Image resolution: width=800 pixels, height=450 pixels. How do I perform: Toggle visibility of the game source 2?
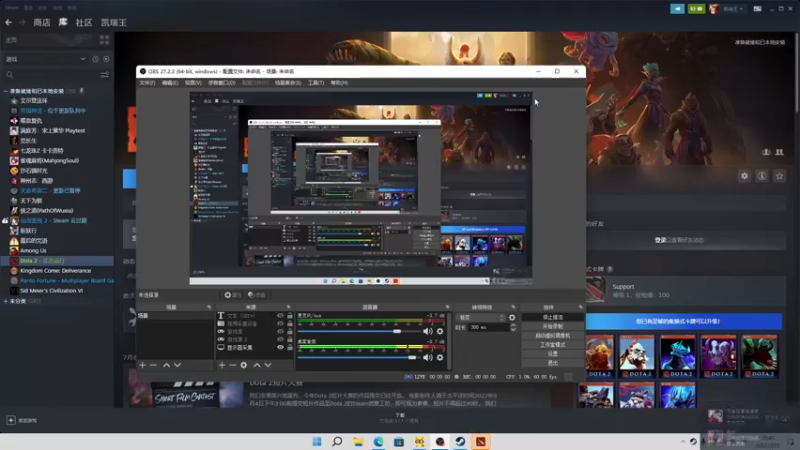[x=280, y=339]
